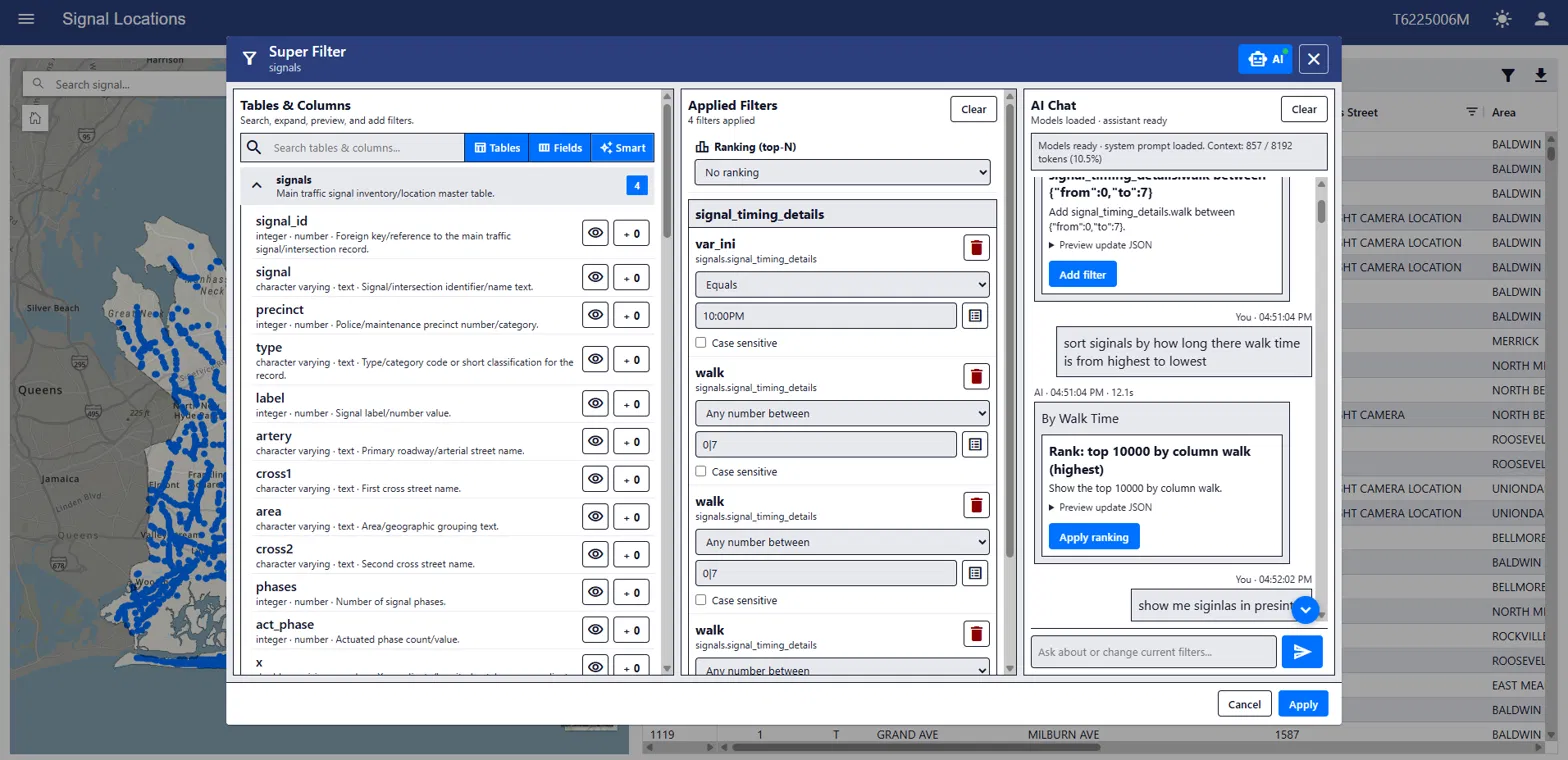Click the AI Chat scrollbar thumb

[1321, 211]
